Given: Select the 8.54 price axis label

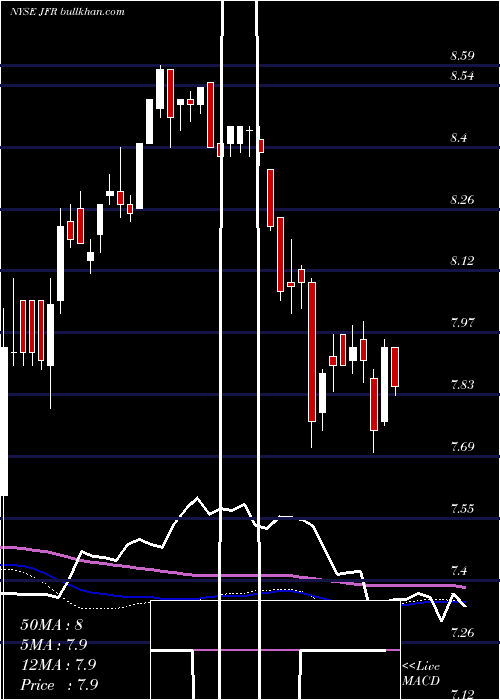Looking at the screenshot, I should [x=462, y=76].
